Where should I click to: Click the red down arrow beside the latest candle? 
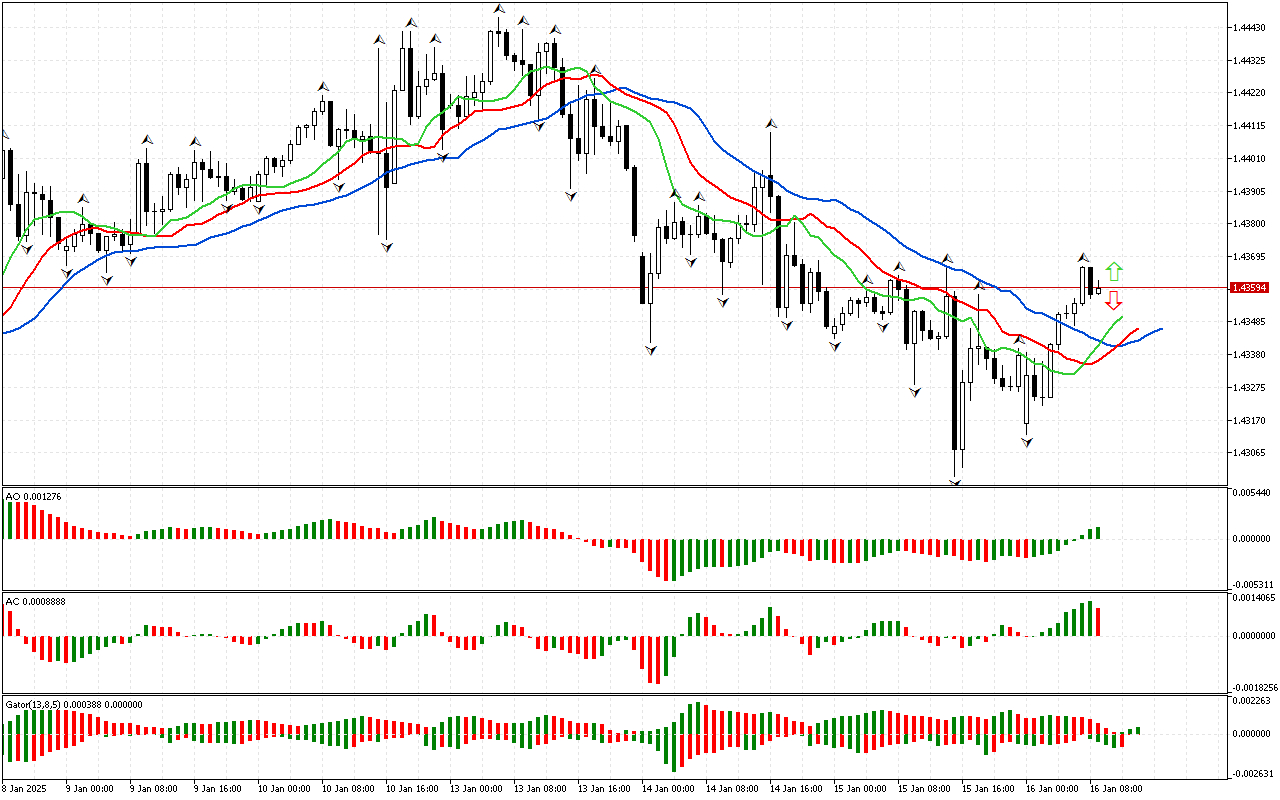click(1114, 300)
